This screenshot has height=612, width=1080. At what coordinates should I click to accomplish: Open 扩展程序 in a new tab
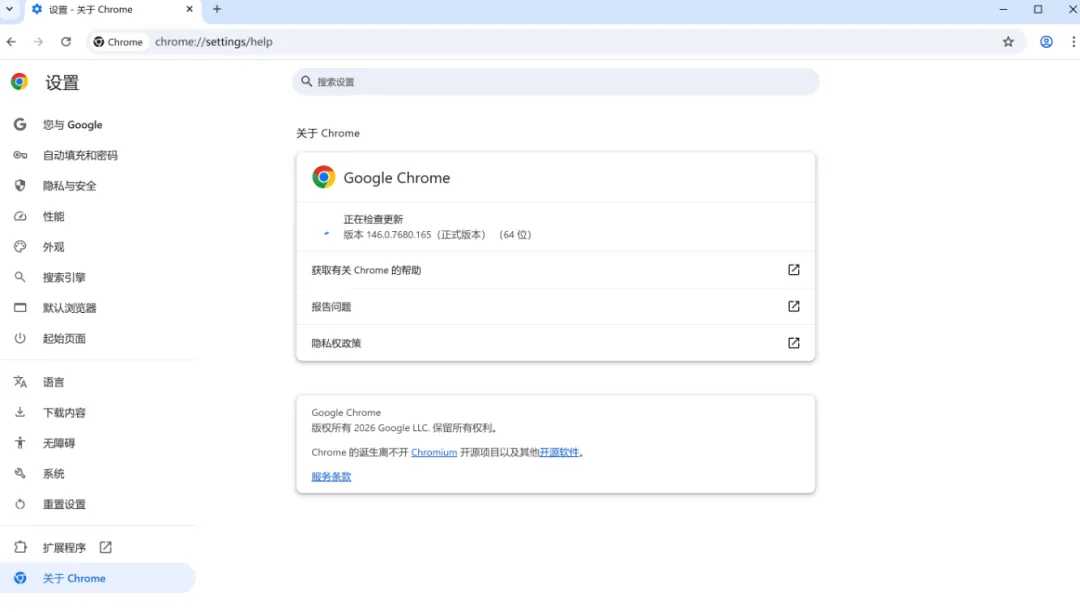coord(98,547)
